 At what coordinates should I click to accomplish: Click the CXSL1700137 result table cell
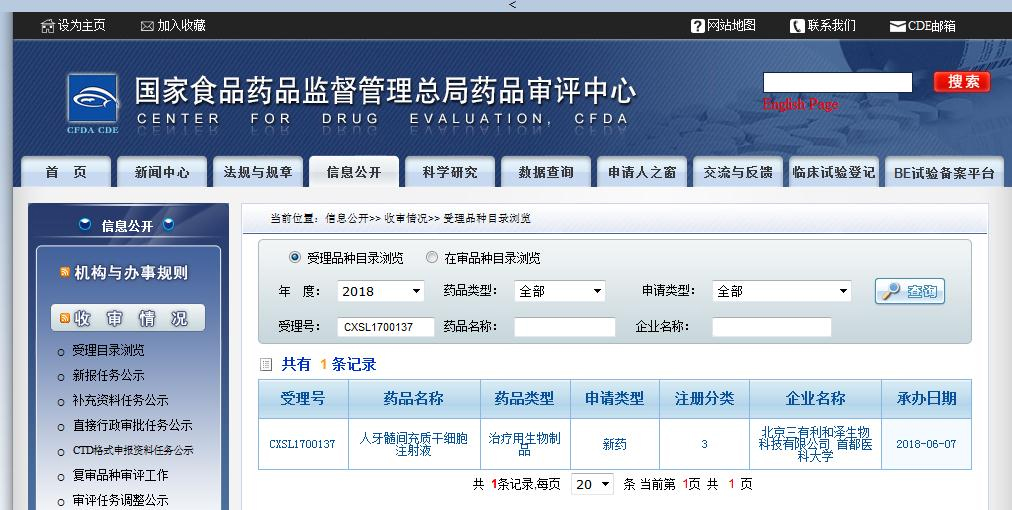coord(303,444)
